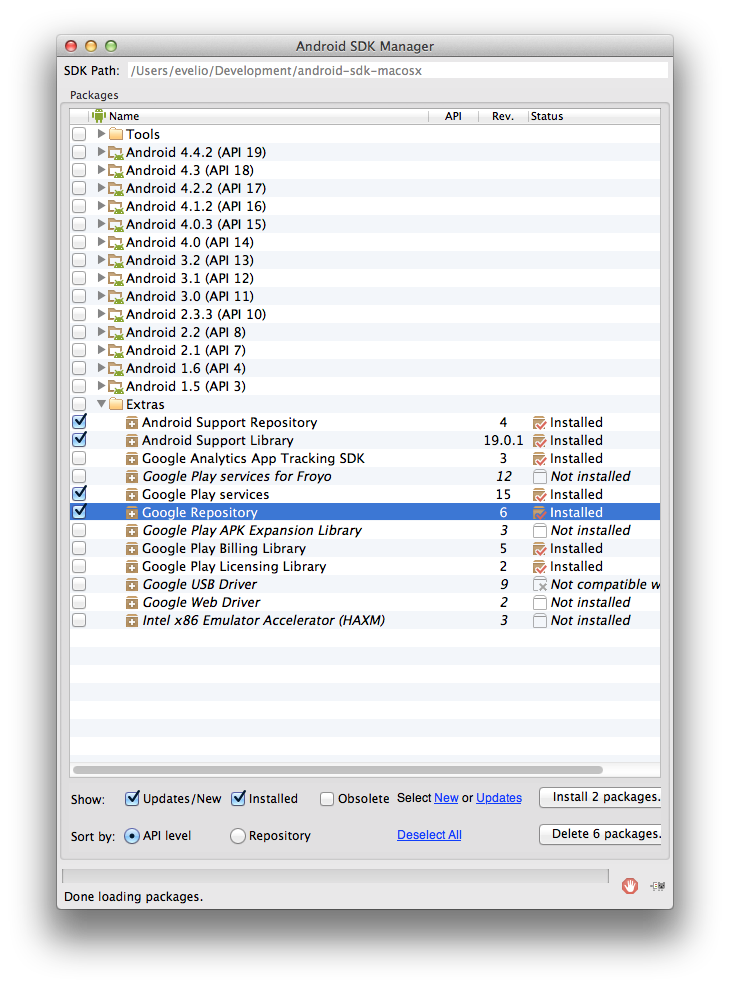The width and height of the screenshot is (730, 988).
Task: Check the Google Analytics App Tracking SDK checkbox
Action: point(79,458)
